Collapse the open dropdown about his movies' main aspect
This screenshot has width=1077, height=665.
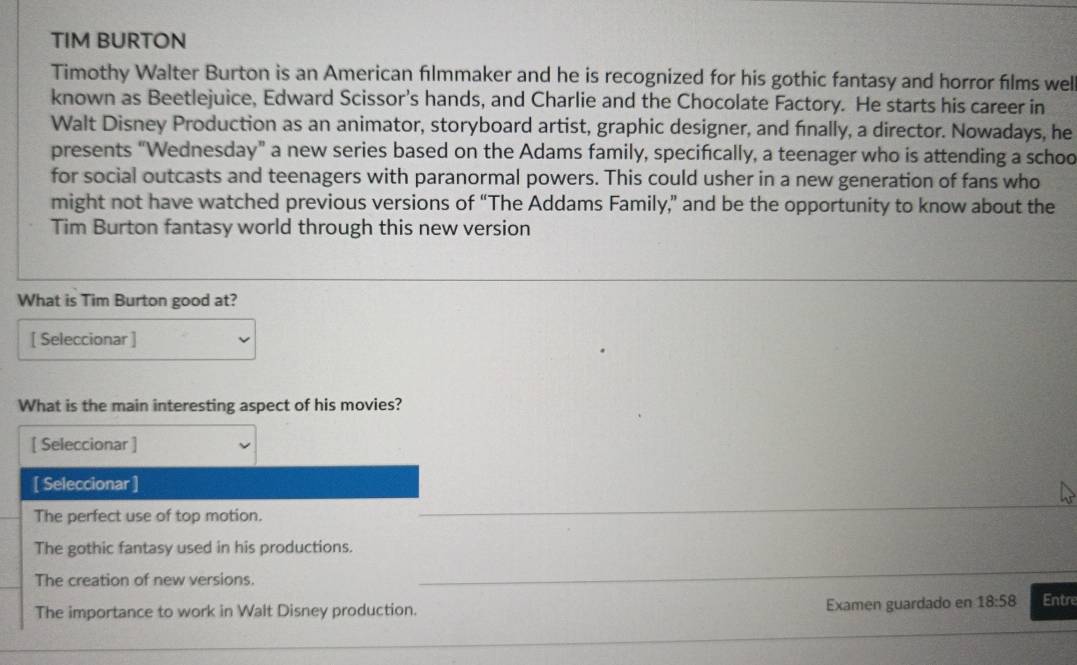137,444
